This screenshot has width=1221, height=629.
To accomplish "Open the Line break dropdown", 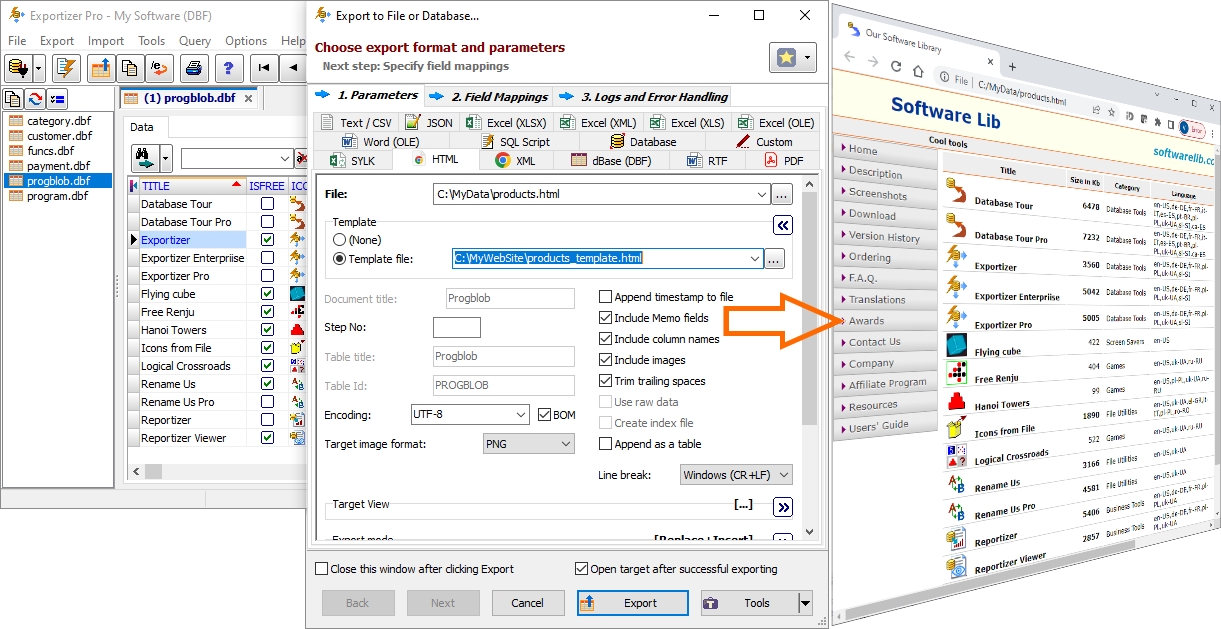I will click(784, 475).
